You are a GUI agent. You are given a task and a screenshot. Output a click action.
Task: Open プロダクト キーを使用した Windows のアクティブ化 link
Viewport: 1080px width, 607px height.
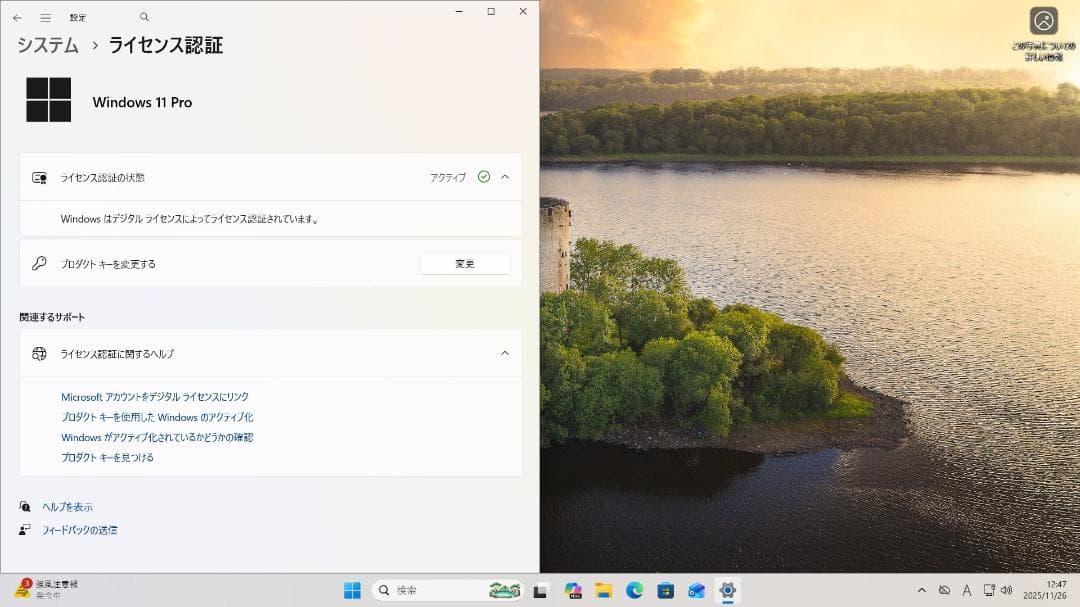157,417
